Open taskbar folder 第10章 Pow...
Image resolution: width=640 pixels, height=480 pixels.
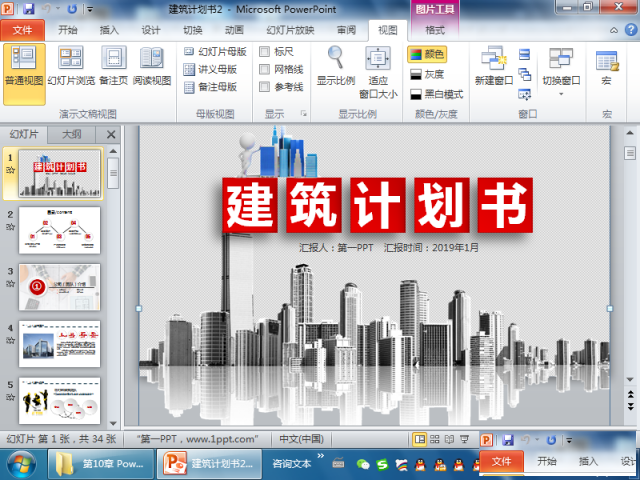point(101,464)
